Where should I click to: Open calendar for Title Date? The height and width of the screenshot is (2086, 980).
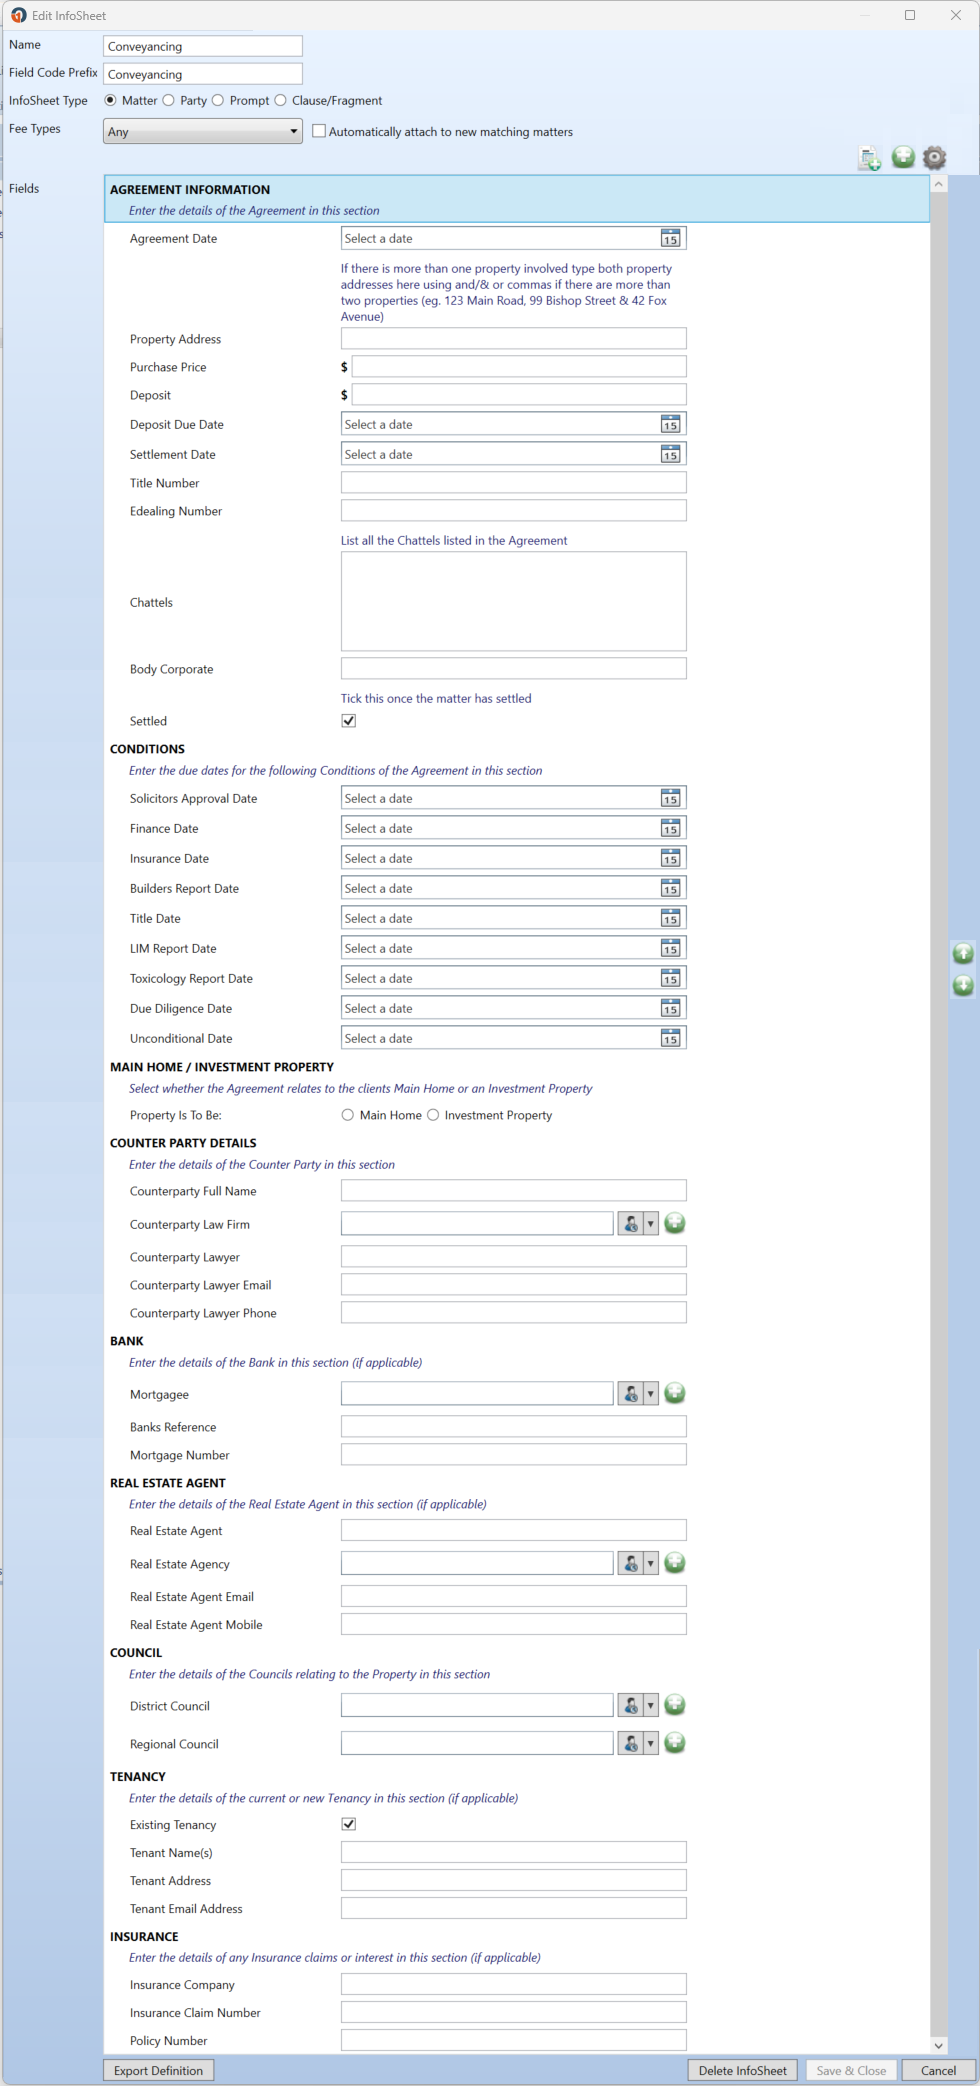tap(670, 918)
